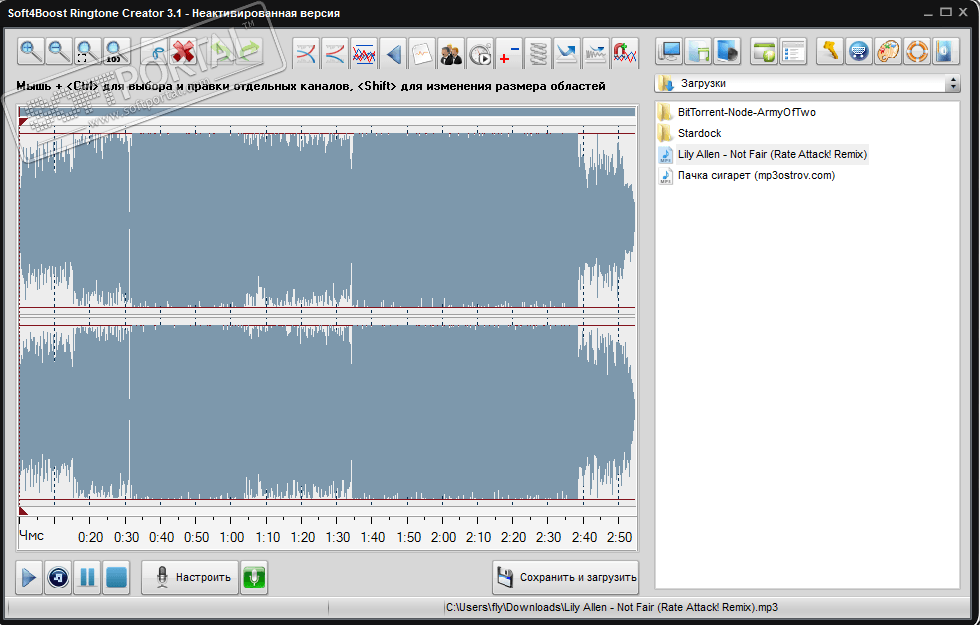
Task: Start recording with the green microphone button
Action: [x=254, y=578]
